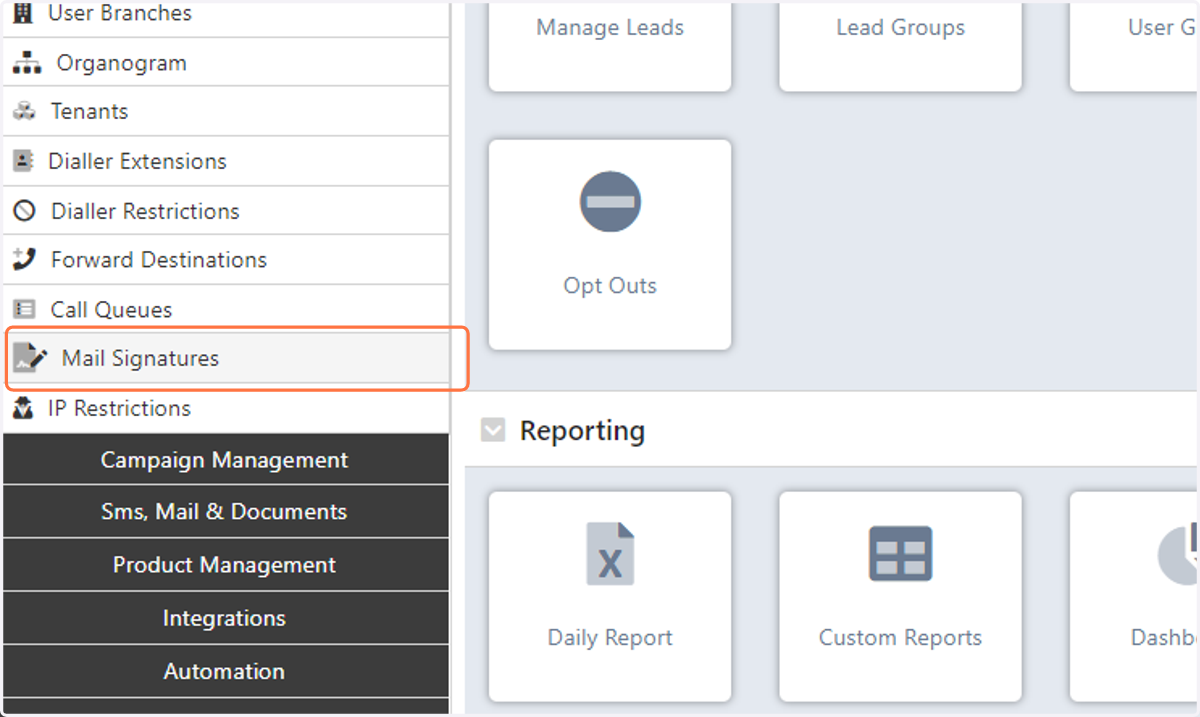This screenshot has height=717, width=1200.
Task: Go to Forward Destinations
Action: [226, 260]
